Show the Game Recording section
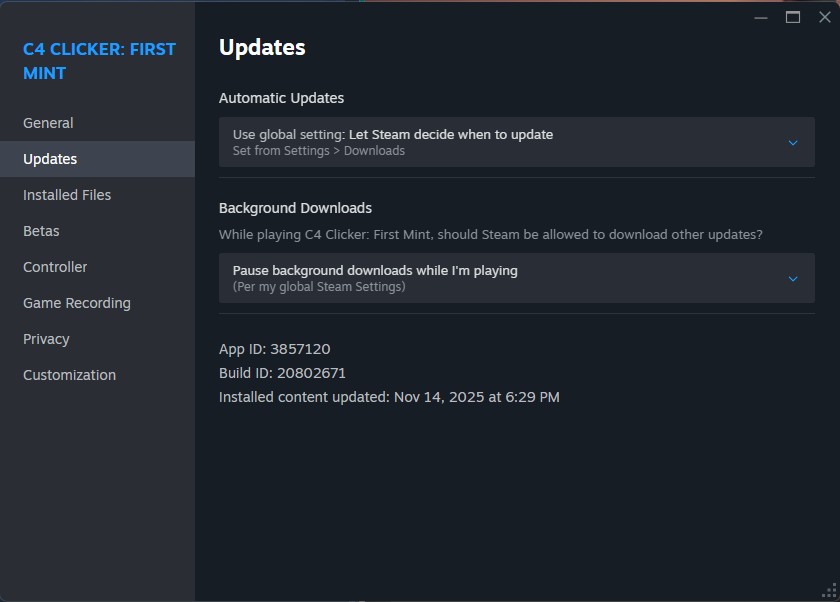840x602 pixels. click(x=77, y=303)
